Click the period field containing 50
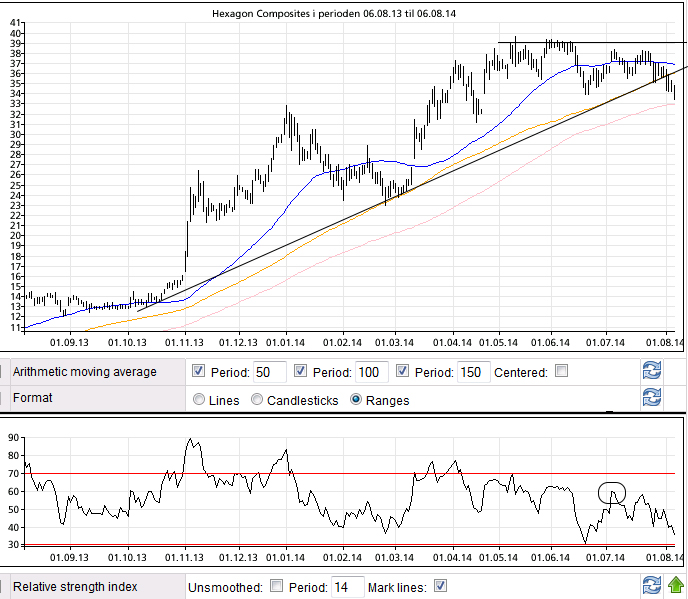The height and width of the screenshot is (599, 688). [269, 372]
